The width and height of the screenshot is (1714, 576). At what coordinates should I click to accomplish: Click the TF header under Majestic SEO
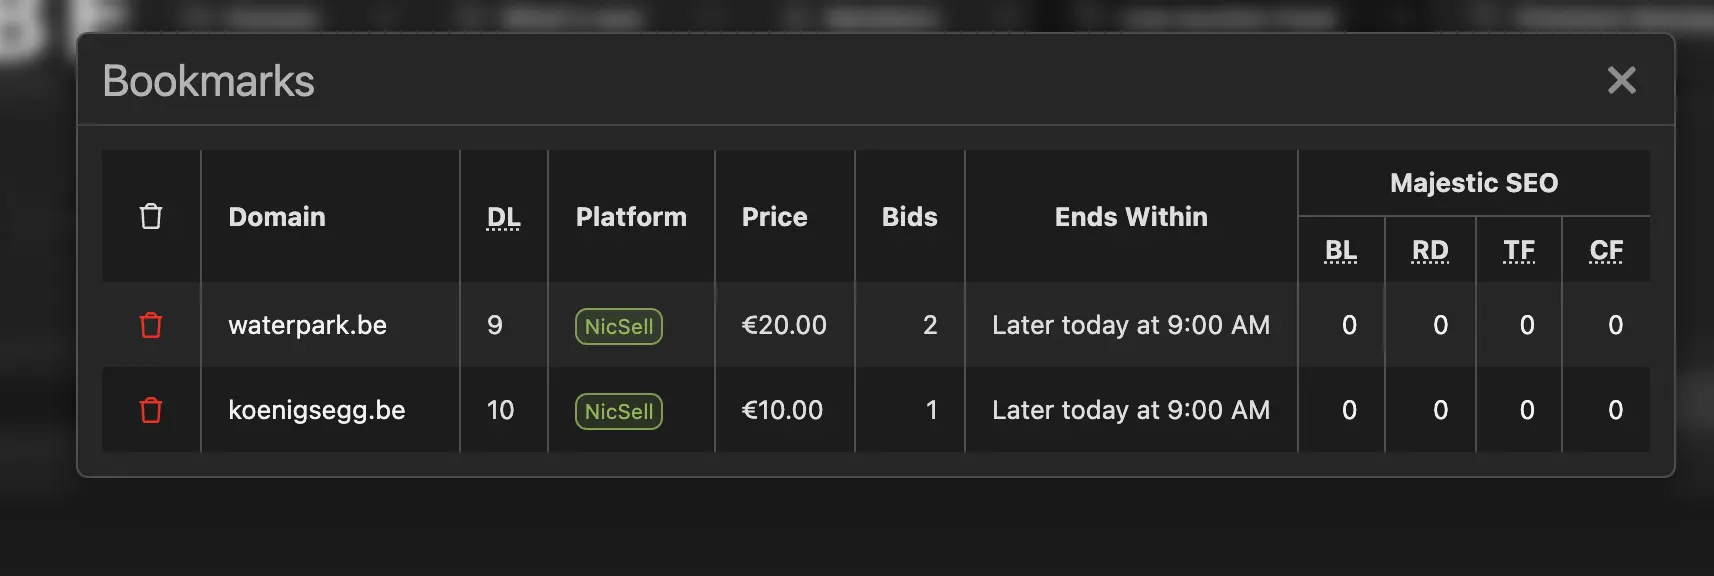[x=1518, y=250]
